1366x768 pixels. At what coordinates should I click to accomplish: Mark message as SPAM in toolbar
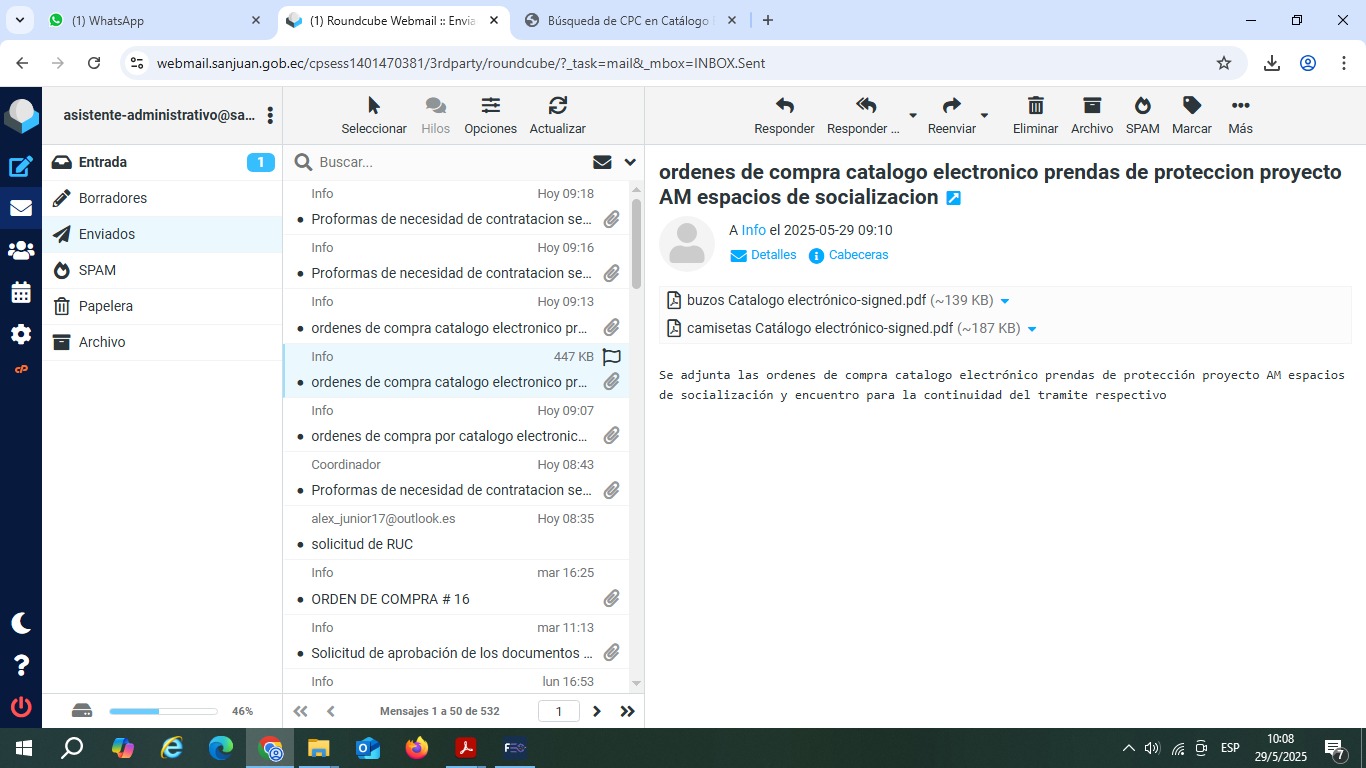(x=1142, y=115)
